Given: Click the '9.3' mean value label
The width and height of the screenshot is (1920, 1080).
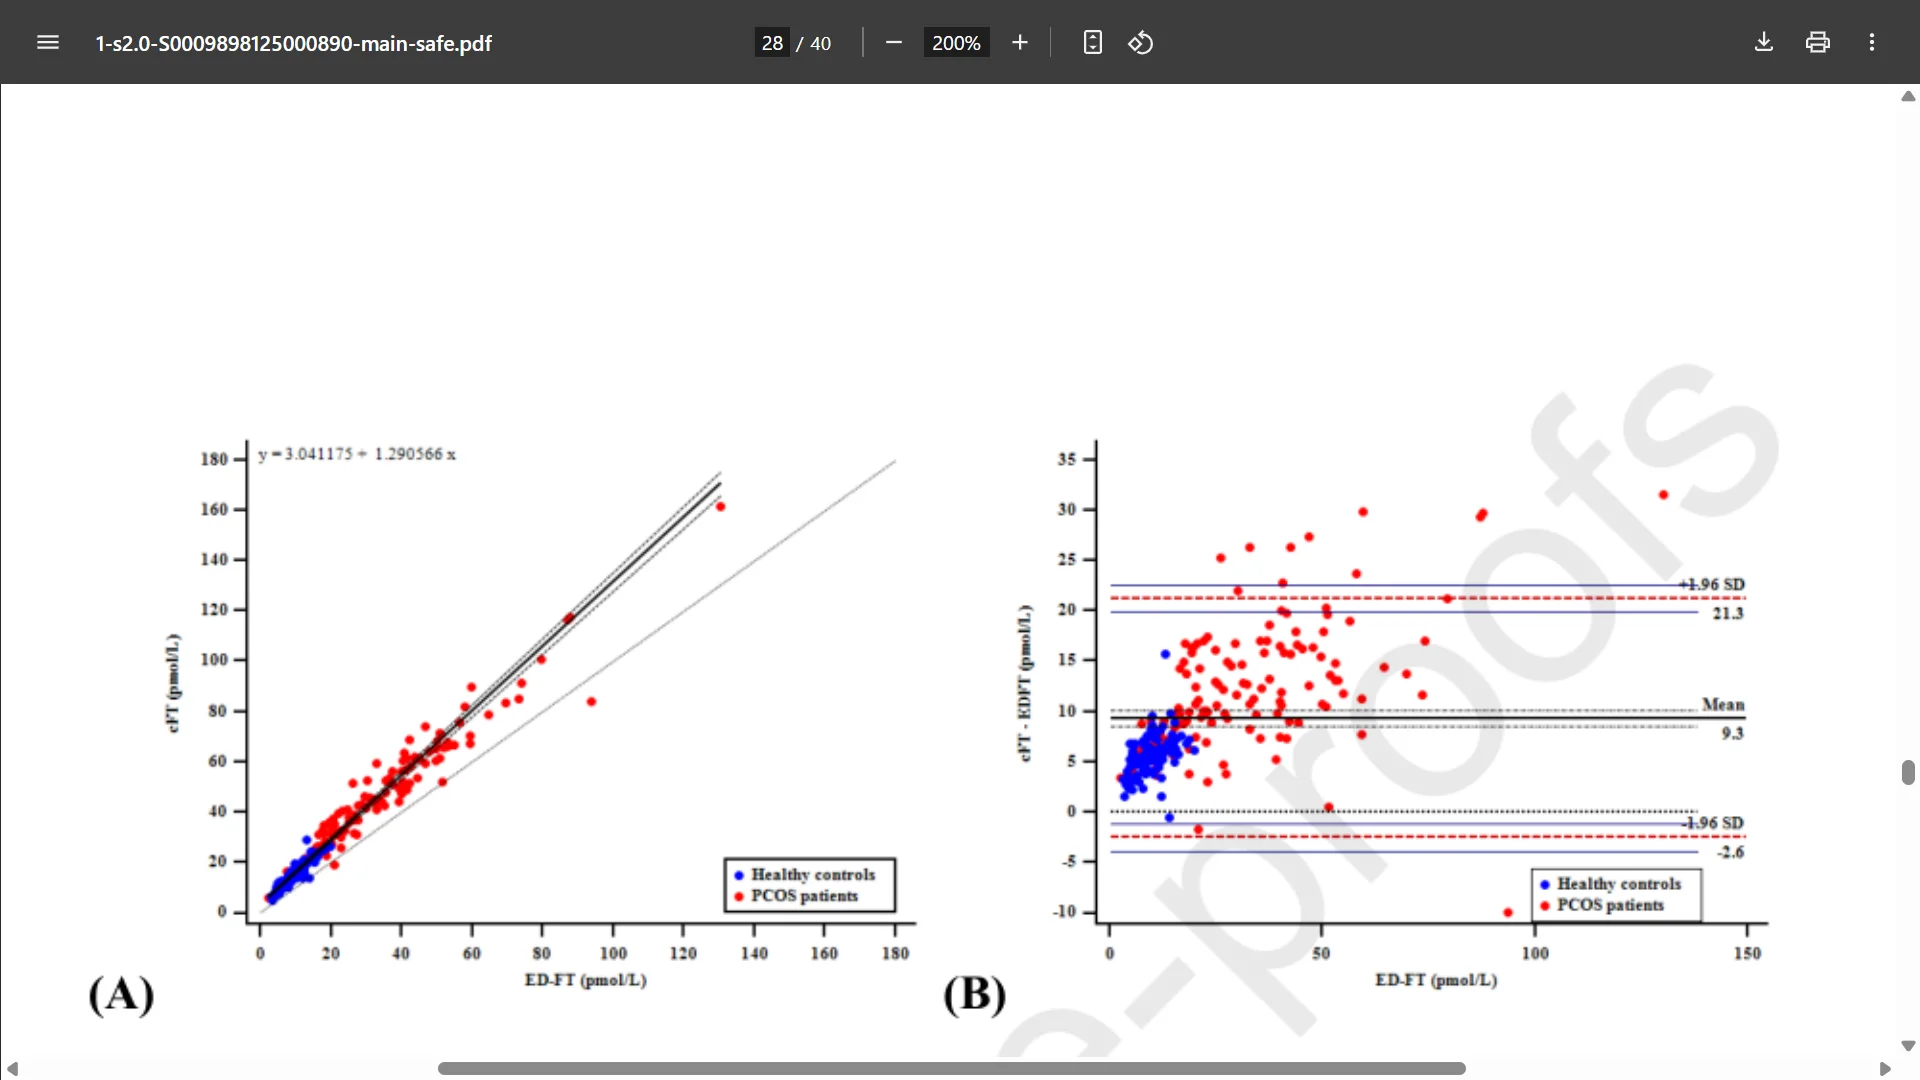Looking at the screenshot, I should [1732, 733].
